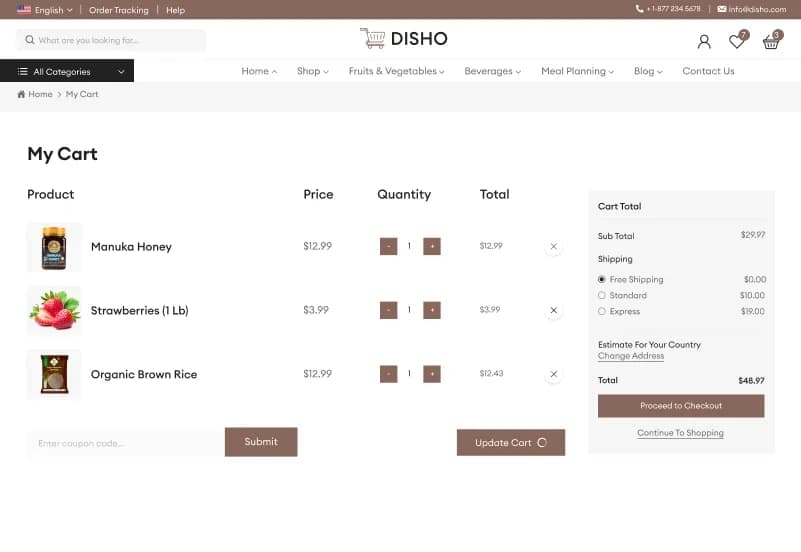Expand the Meal Planning menu

pos(577,71)
